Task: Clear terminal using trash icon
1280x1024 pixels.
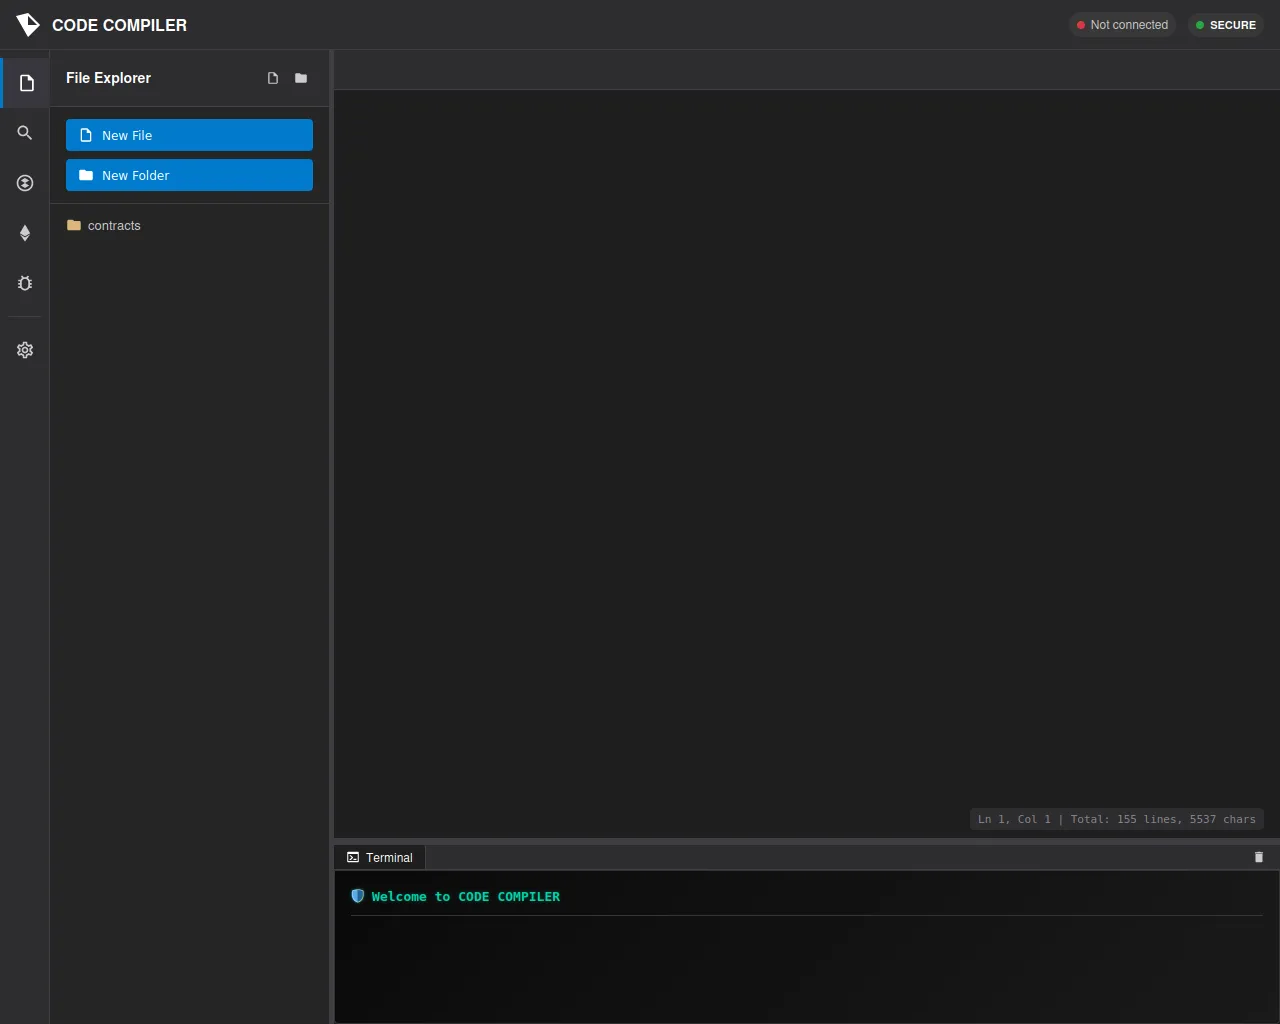Action: click(1259, 857)
